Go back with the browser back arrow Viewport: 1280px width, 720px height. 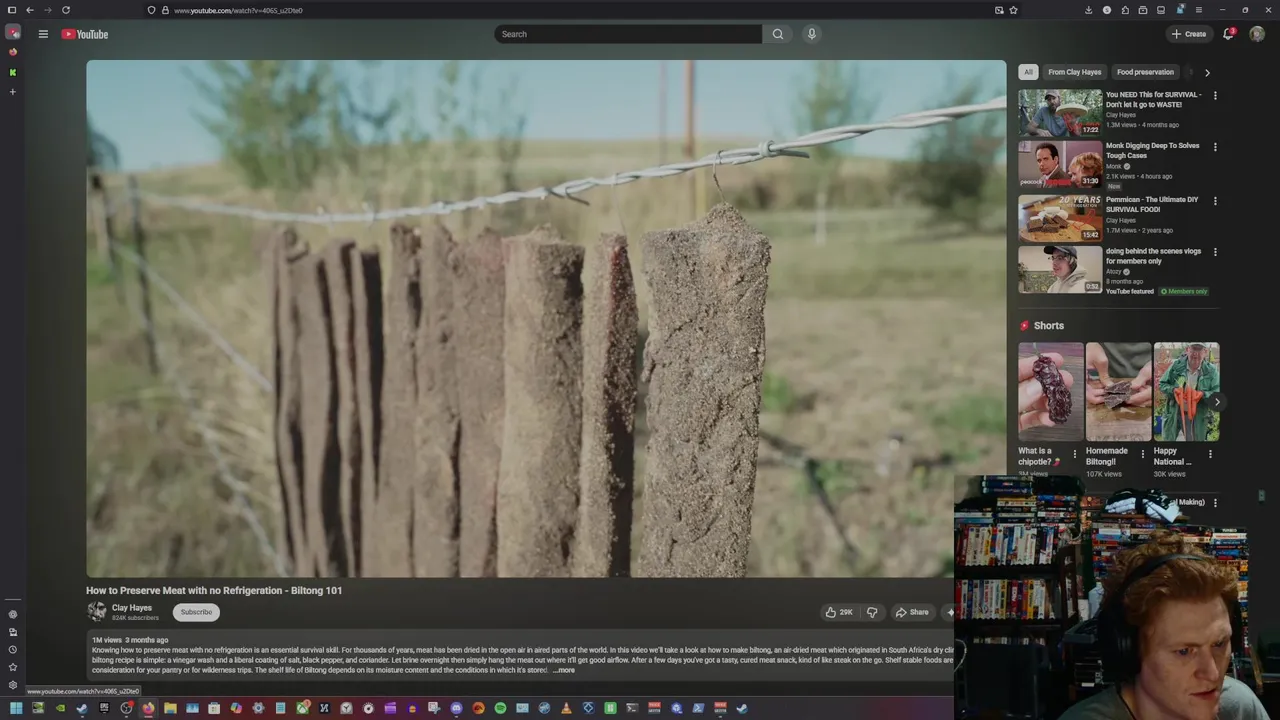tap(30, 10)
